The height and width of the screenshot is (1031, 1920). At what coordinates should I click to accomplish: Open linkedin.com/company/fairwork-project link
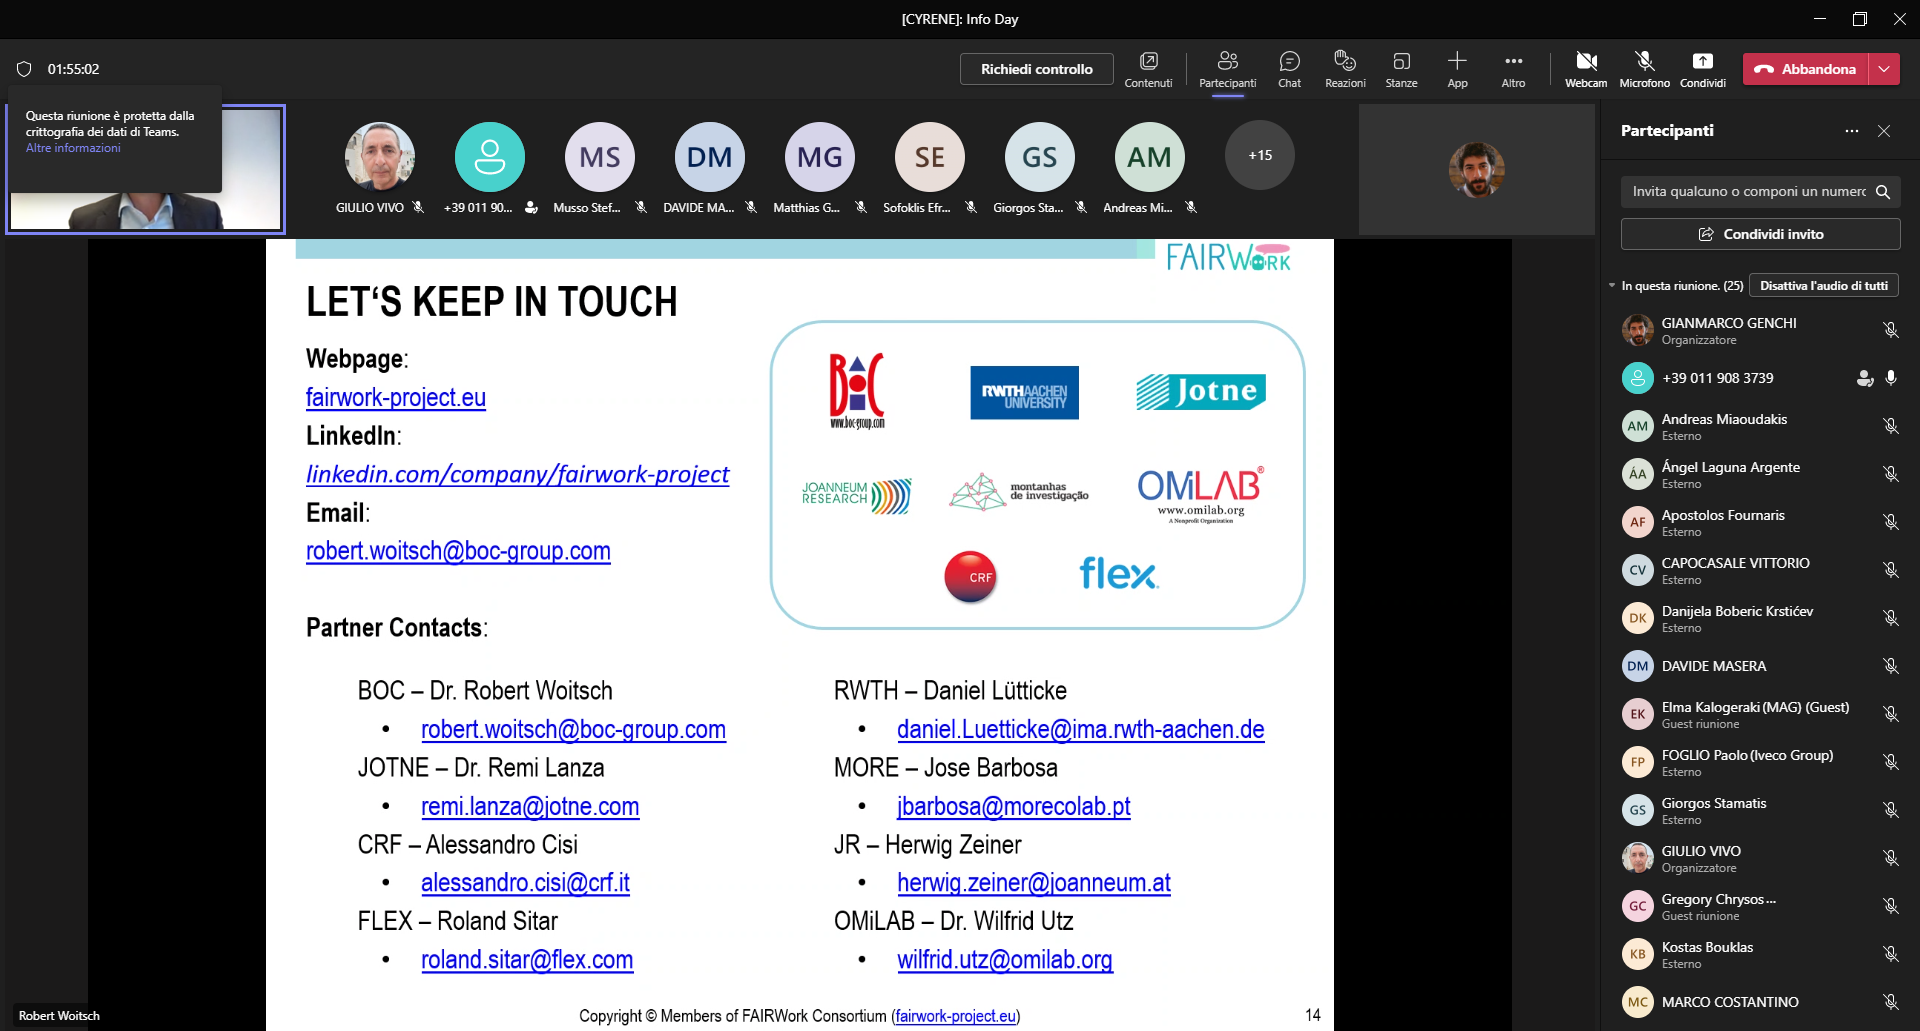pyautogui.click(x=517, y=474)
